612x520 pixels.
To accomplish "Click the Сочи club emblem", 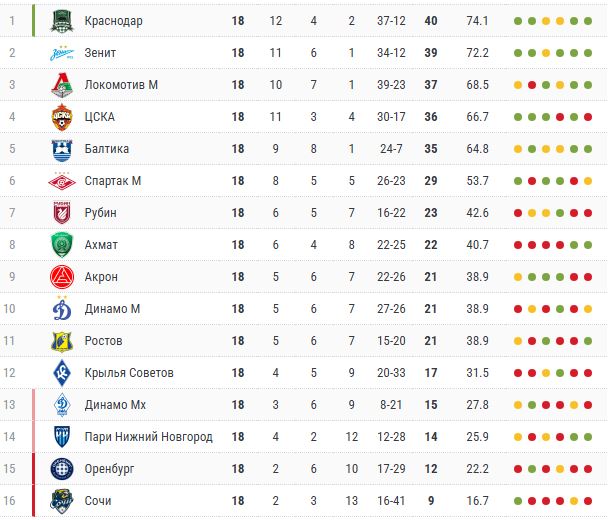I will click(63, 501).
